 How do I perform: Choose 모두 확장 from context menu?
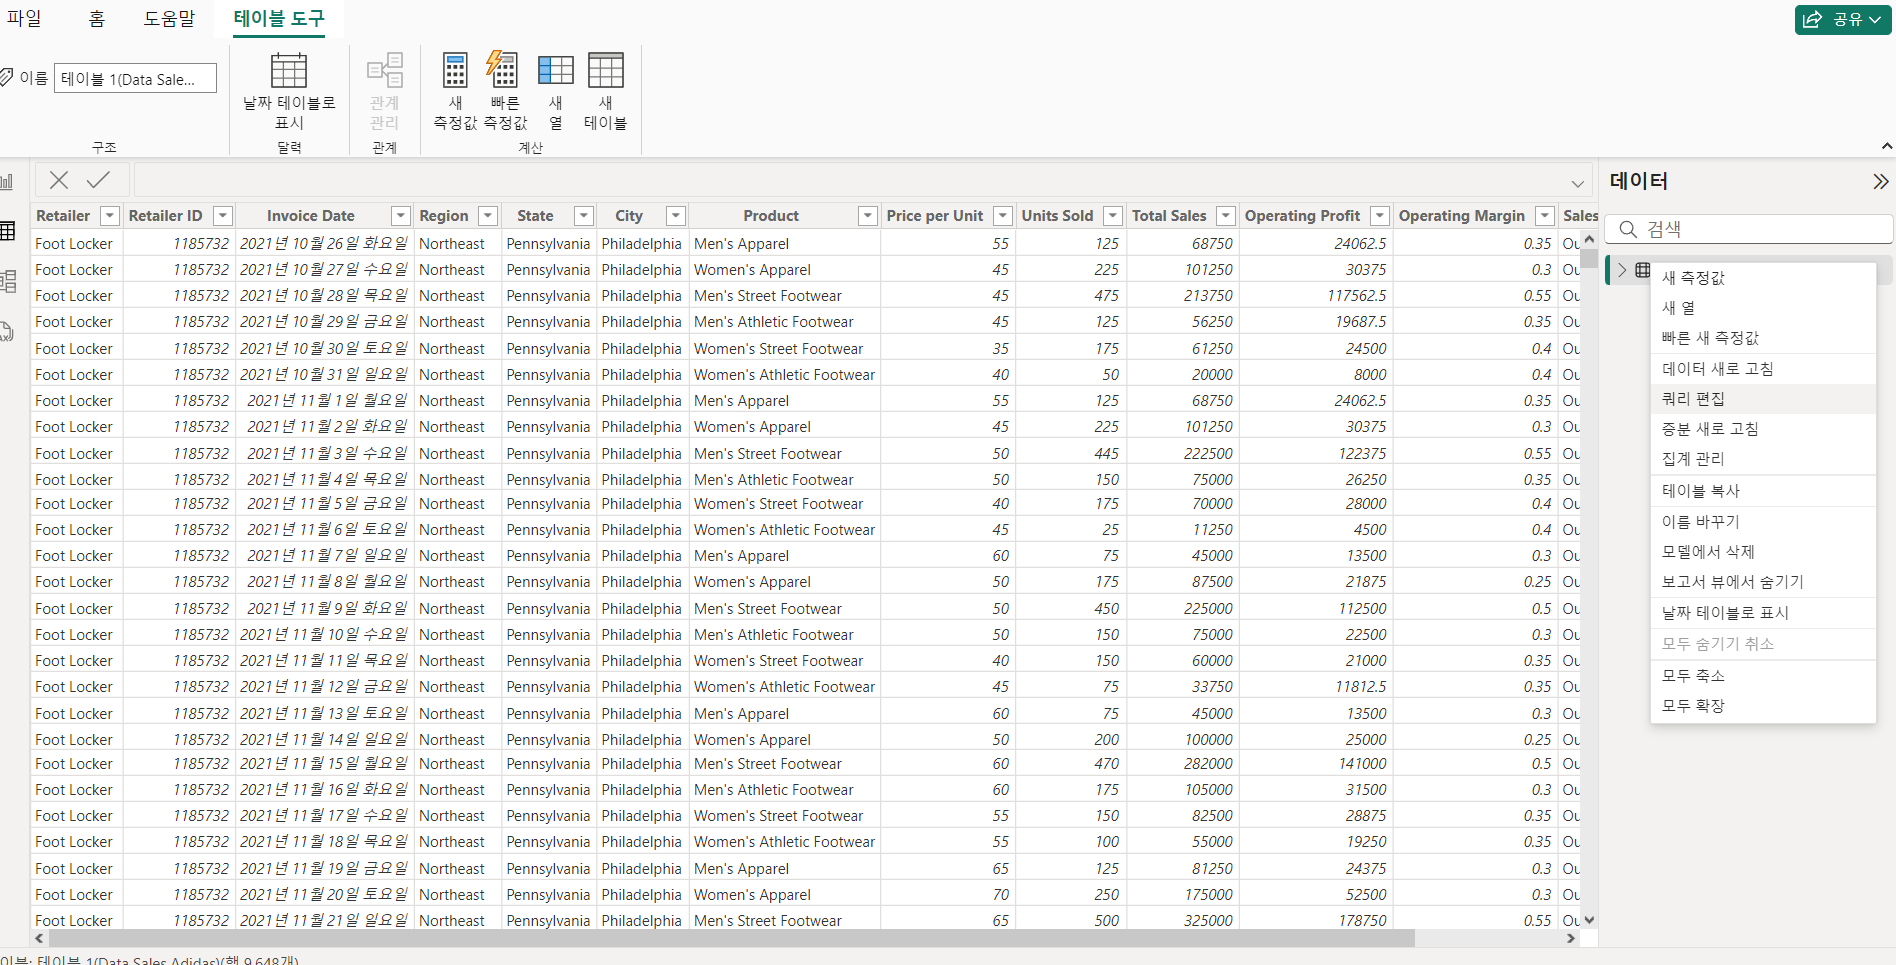[x=1763, y=706]
